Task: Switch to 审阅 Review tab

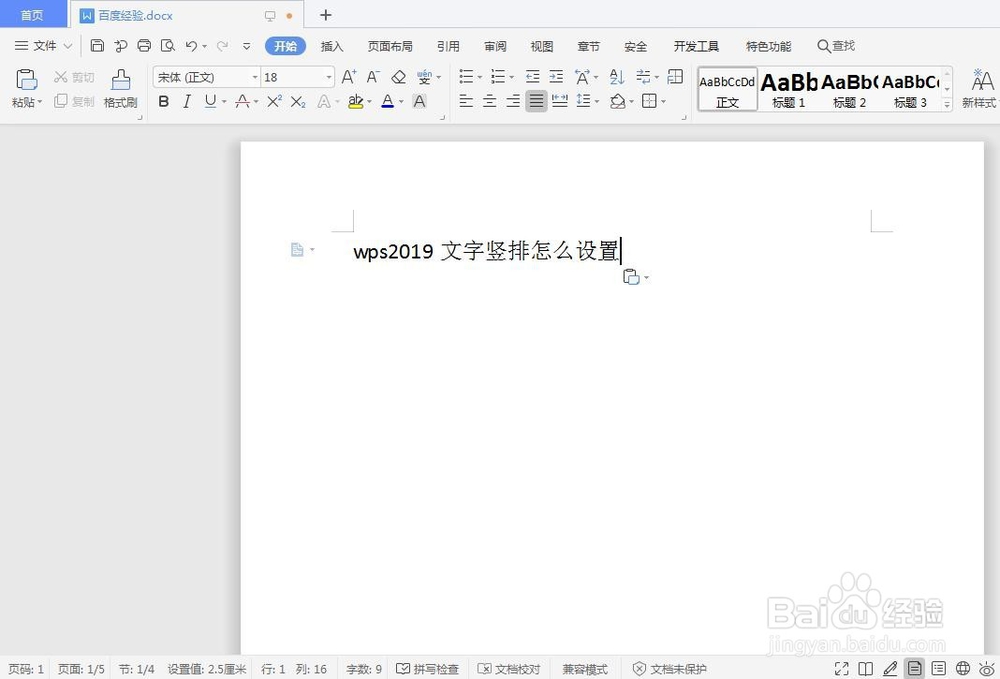Action: click(495, 46)
